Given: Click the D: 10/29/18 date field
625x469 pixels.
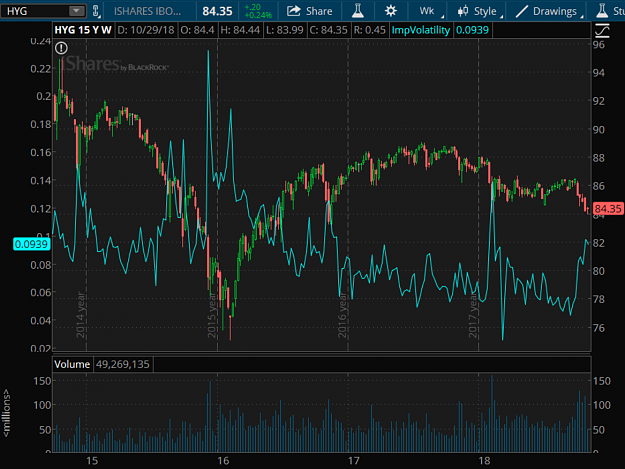Looking at the screenshot, I should coord(146,30).
